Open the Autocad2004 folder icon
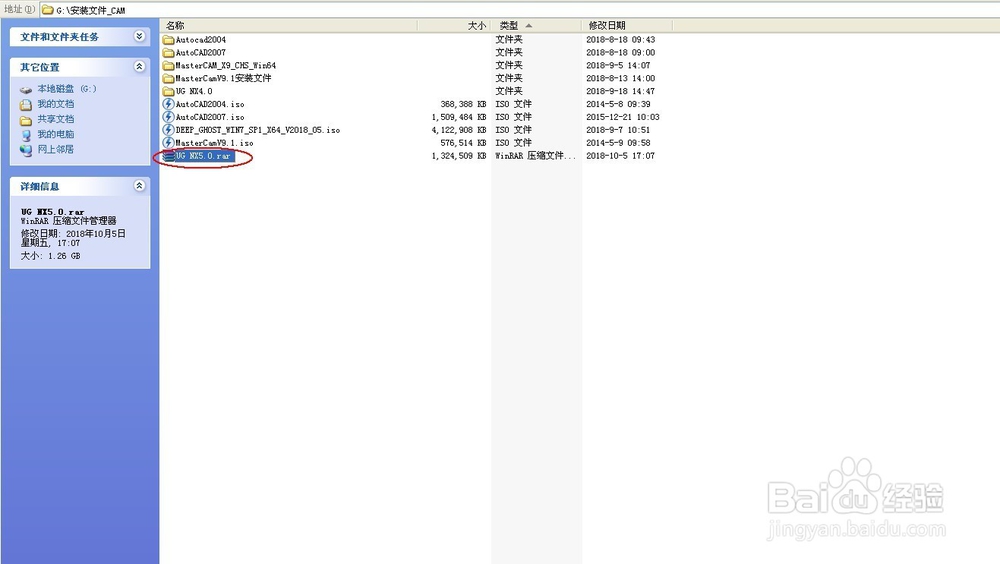This screenshot has width=1000, height=564. 168,40
